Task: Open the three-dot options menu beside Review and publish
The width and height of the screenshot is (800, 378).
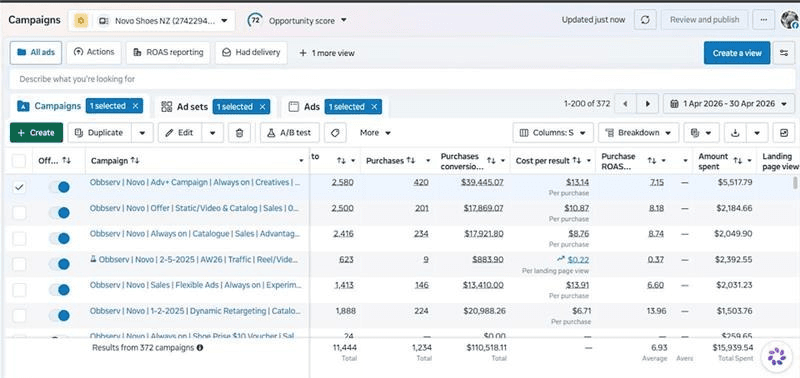Action: tap(764, 20)
